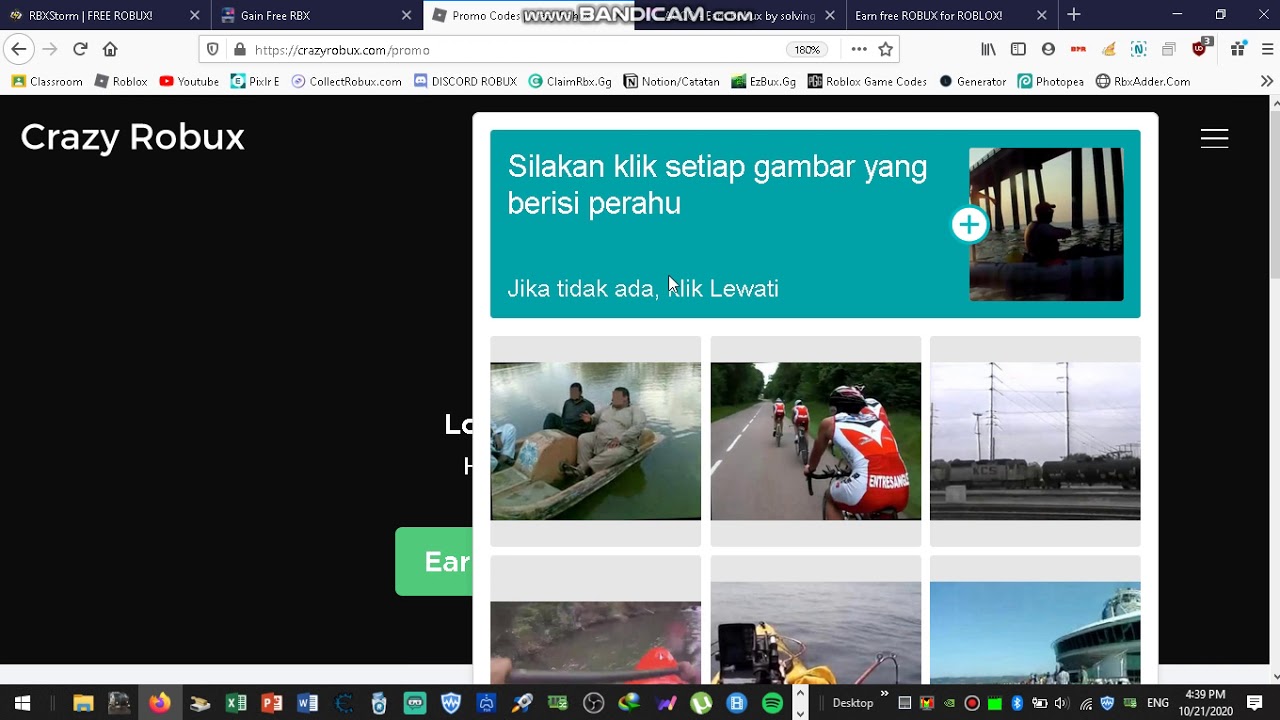This screenshot has height=720, width=1280.
Task: Open the notification action center
Action: (x=1255, y=703)
